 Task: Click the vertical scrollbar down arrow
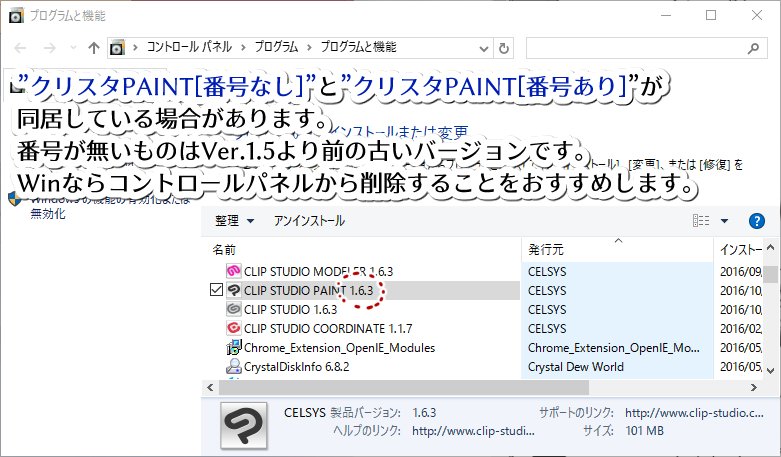click(771, 371)
